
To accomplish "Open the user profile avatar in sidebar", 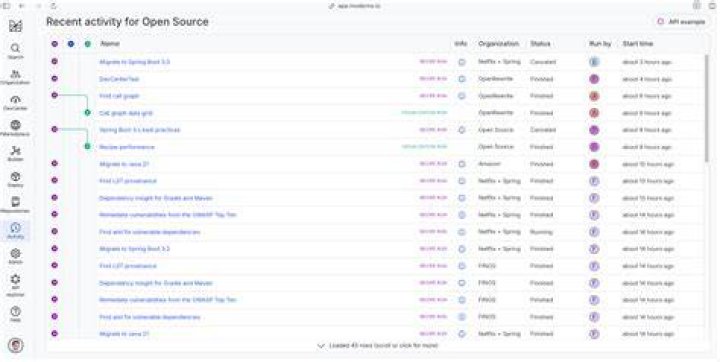I will [x=16, y=345].
